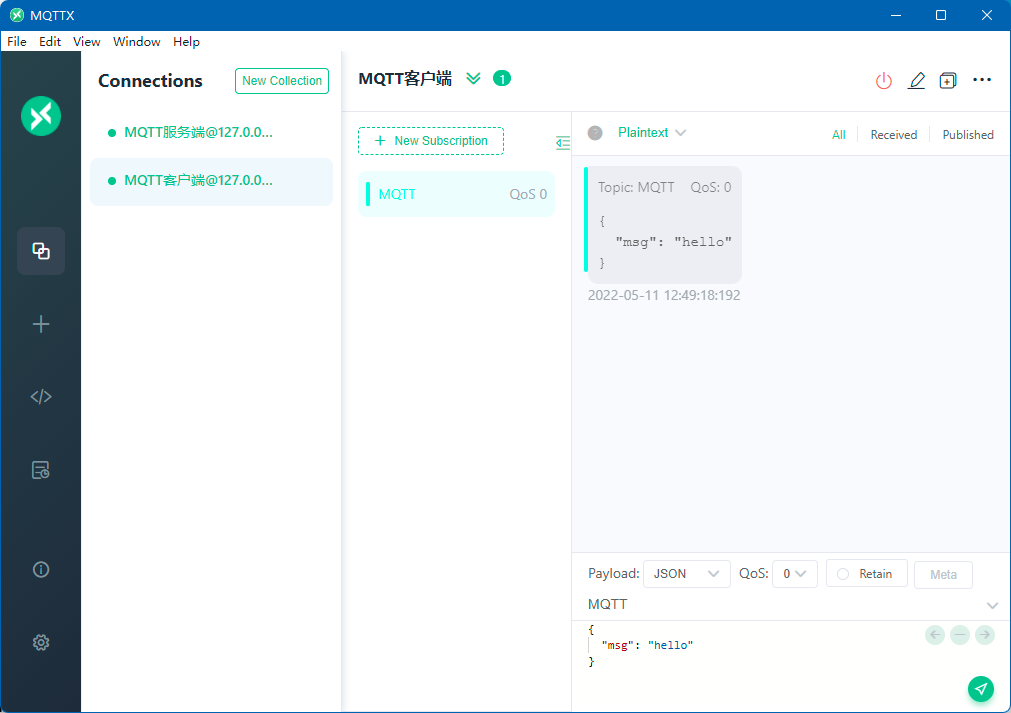The image size is (1011, 713).
Task: Open the Connections page icon
Action: 41,251
